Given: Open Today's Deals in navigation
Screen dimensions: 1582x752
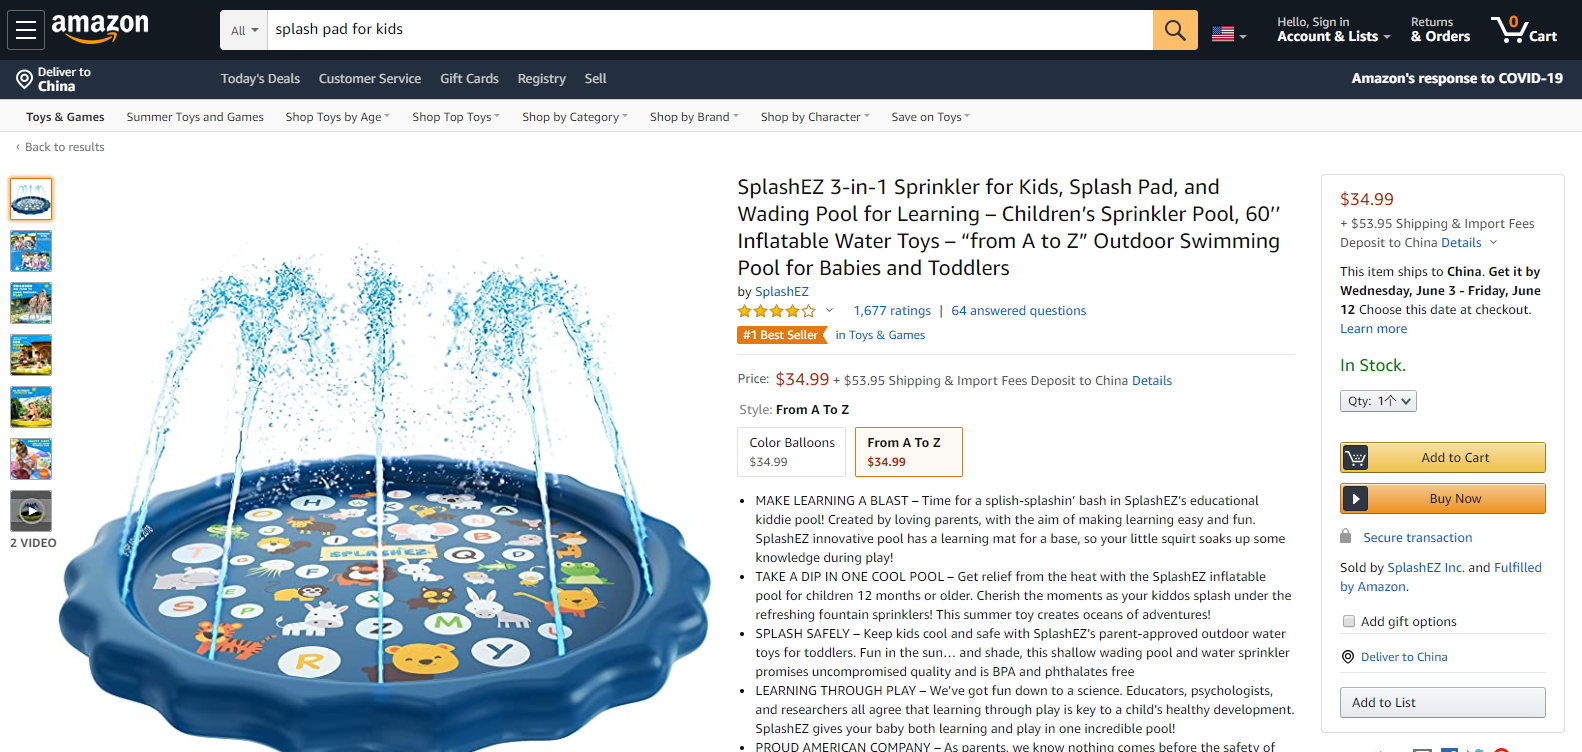Looking at the screenshot, I should pos(260,79).
